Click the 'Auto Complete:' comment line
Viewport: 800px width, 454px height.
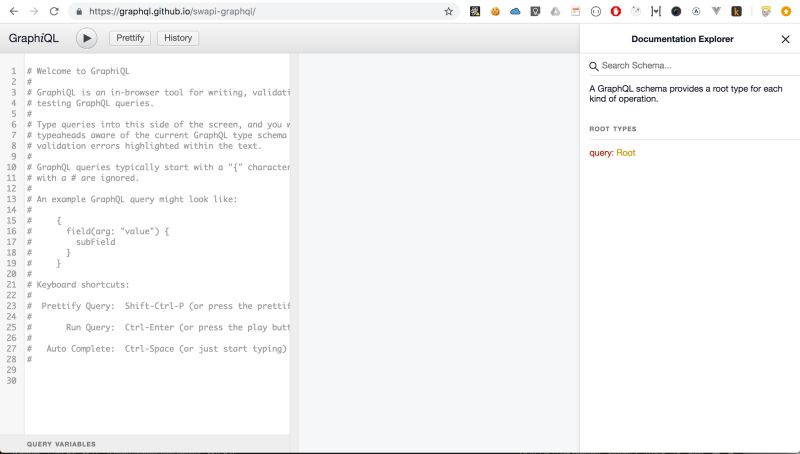coord(157,349)
